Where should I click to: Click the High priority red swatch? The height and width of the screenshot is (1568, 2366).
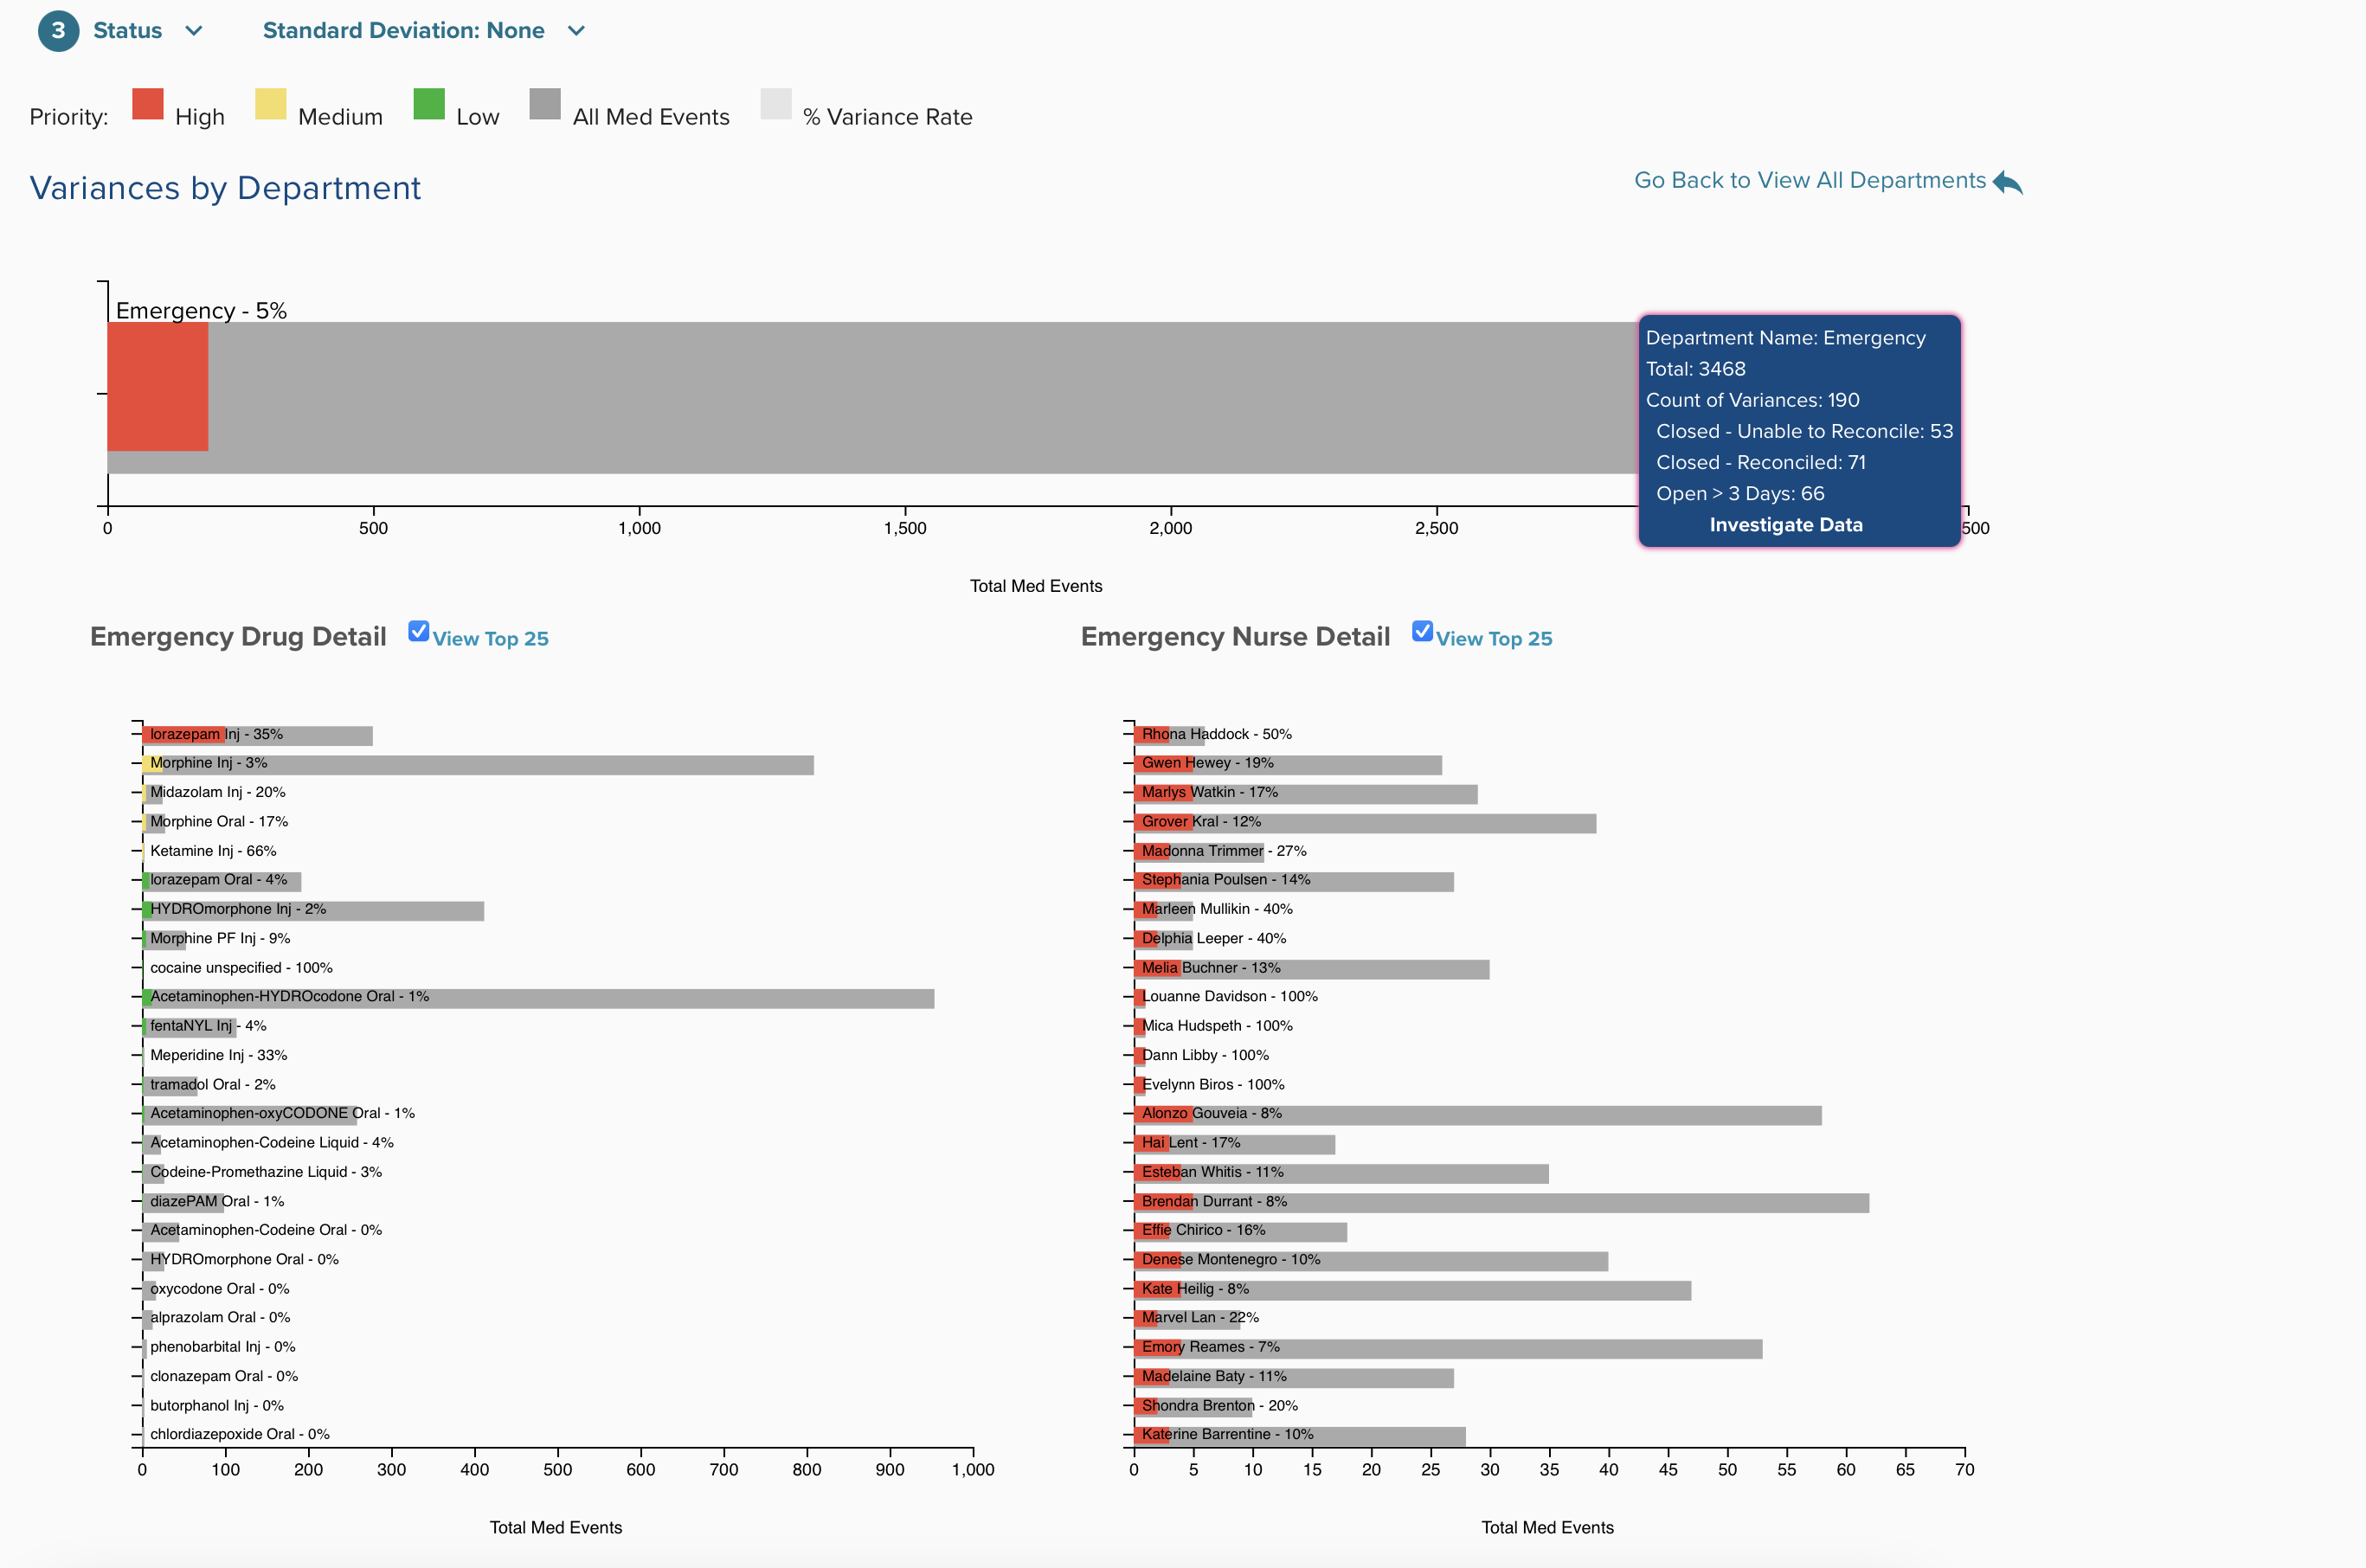tap(147, 104)
